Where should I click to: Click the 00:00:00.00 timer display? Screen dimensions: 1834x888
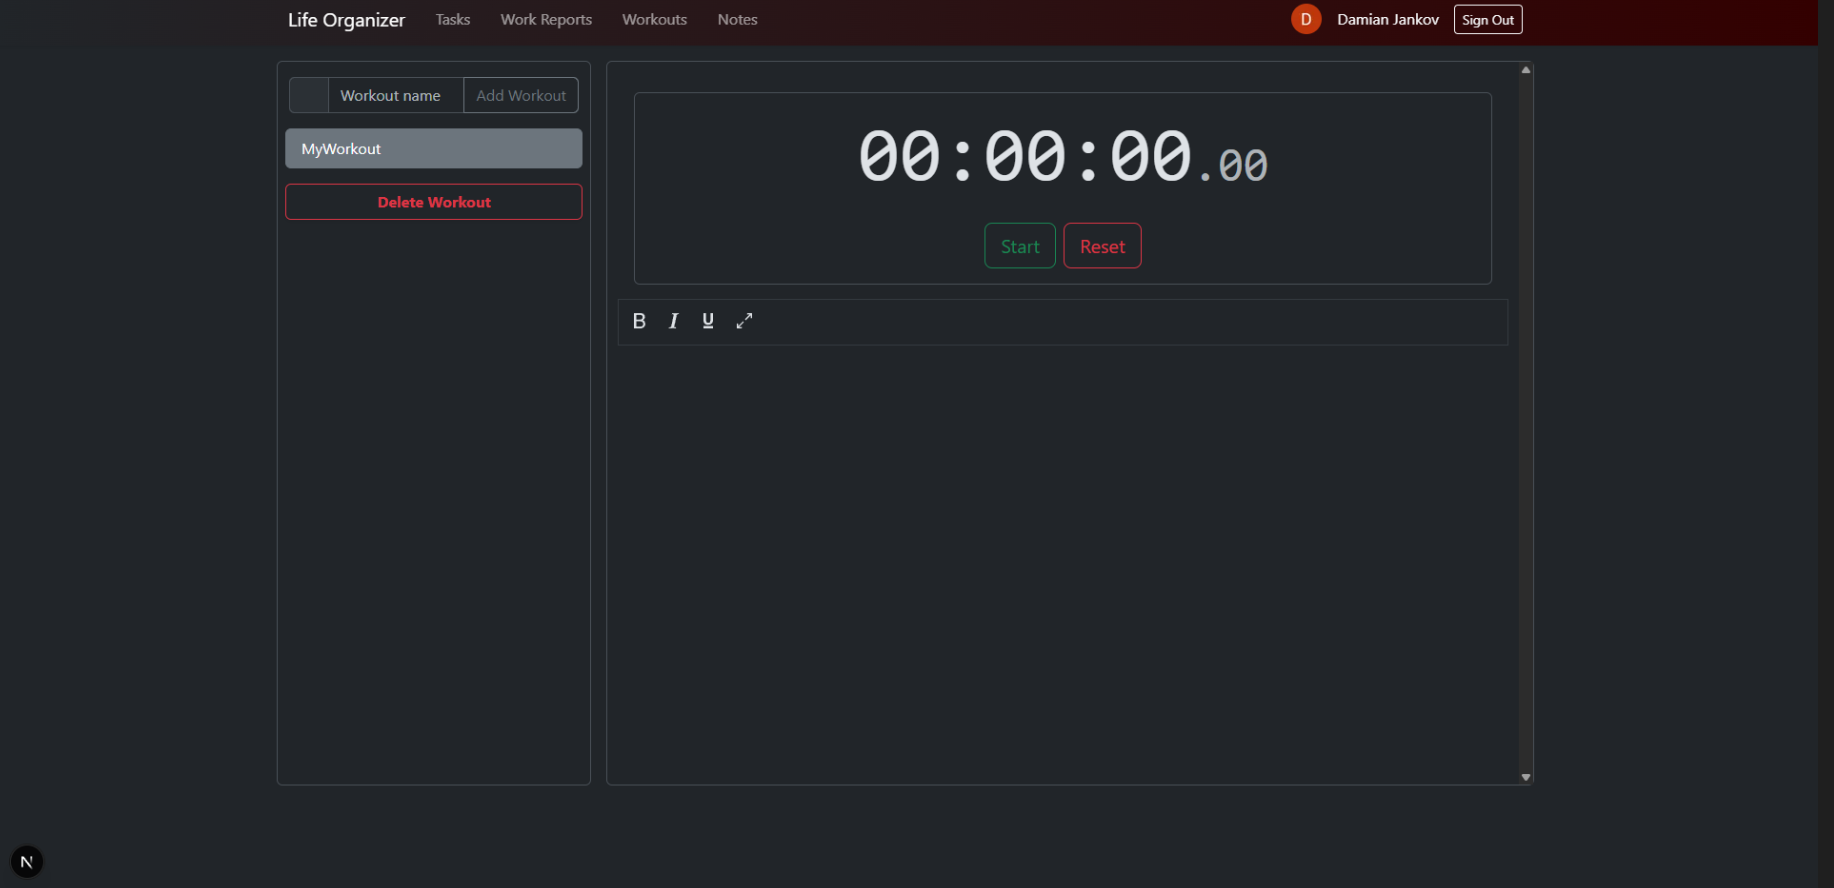[x=1063, y=157]
